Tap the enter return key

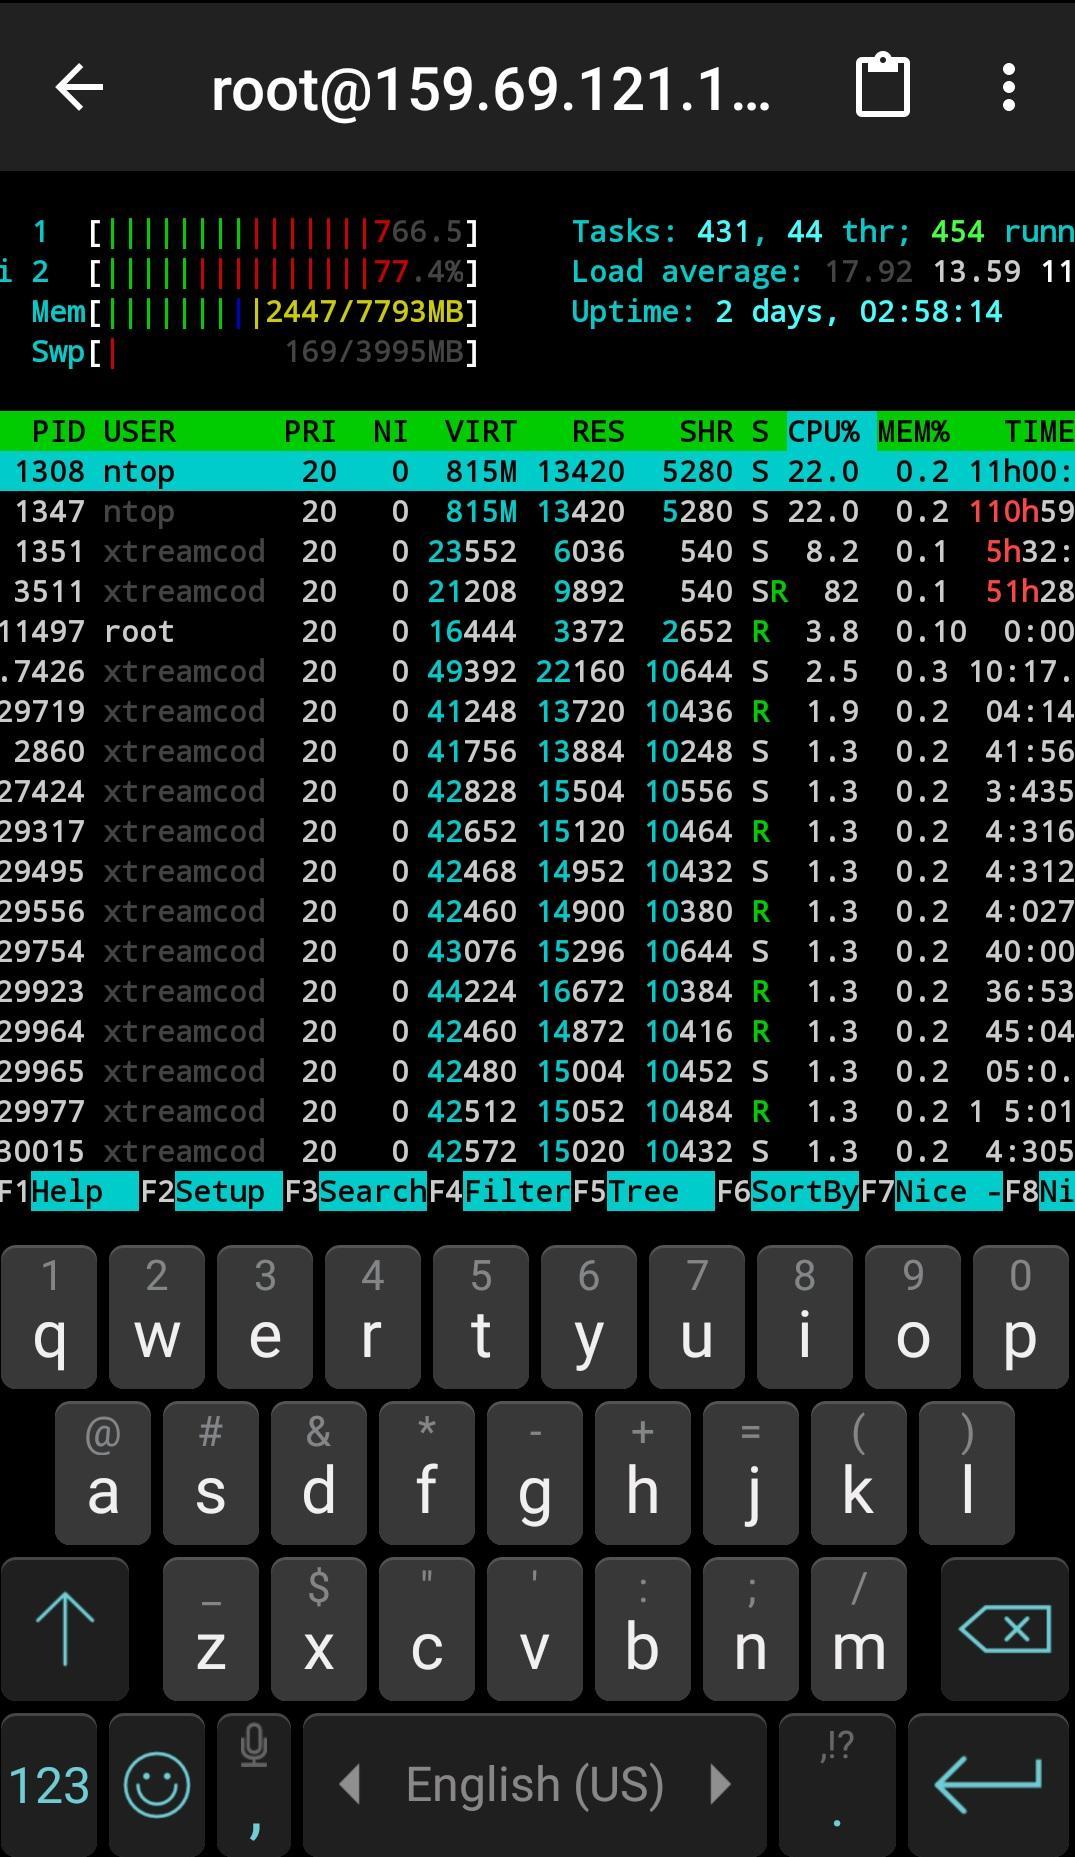pyautogui.click(x=988, y=1785)
